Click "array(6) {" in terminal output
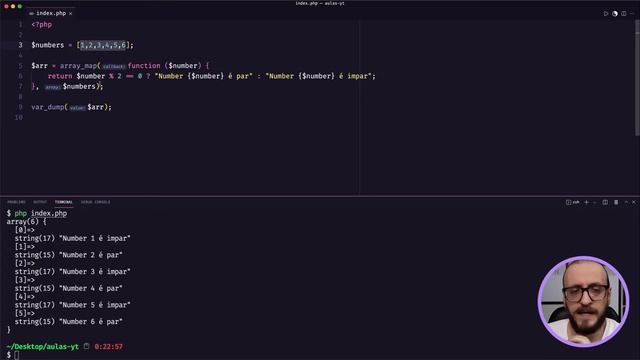 point(27,222)
